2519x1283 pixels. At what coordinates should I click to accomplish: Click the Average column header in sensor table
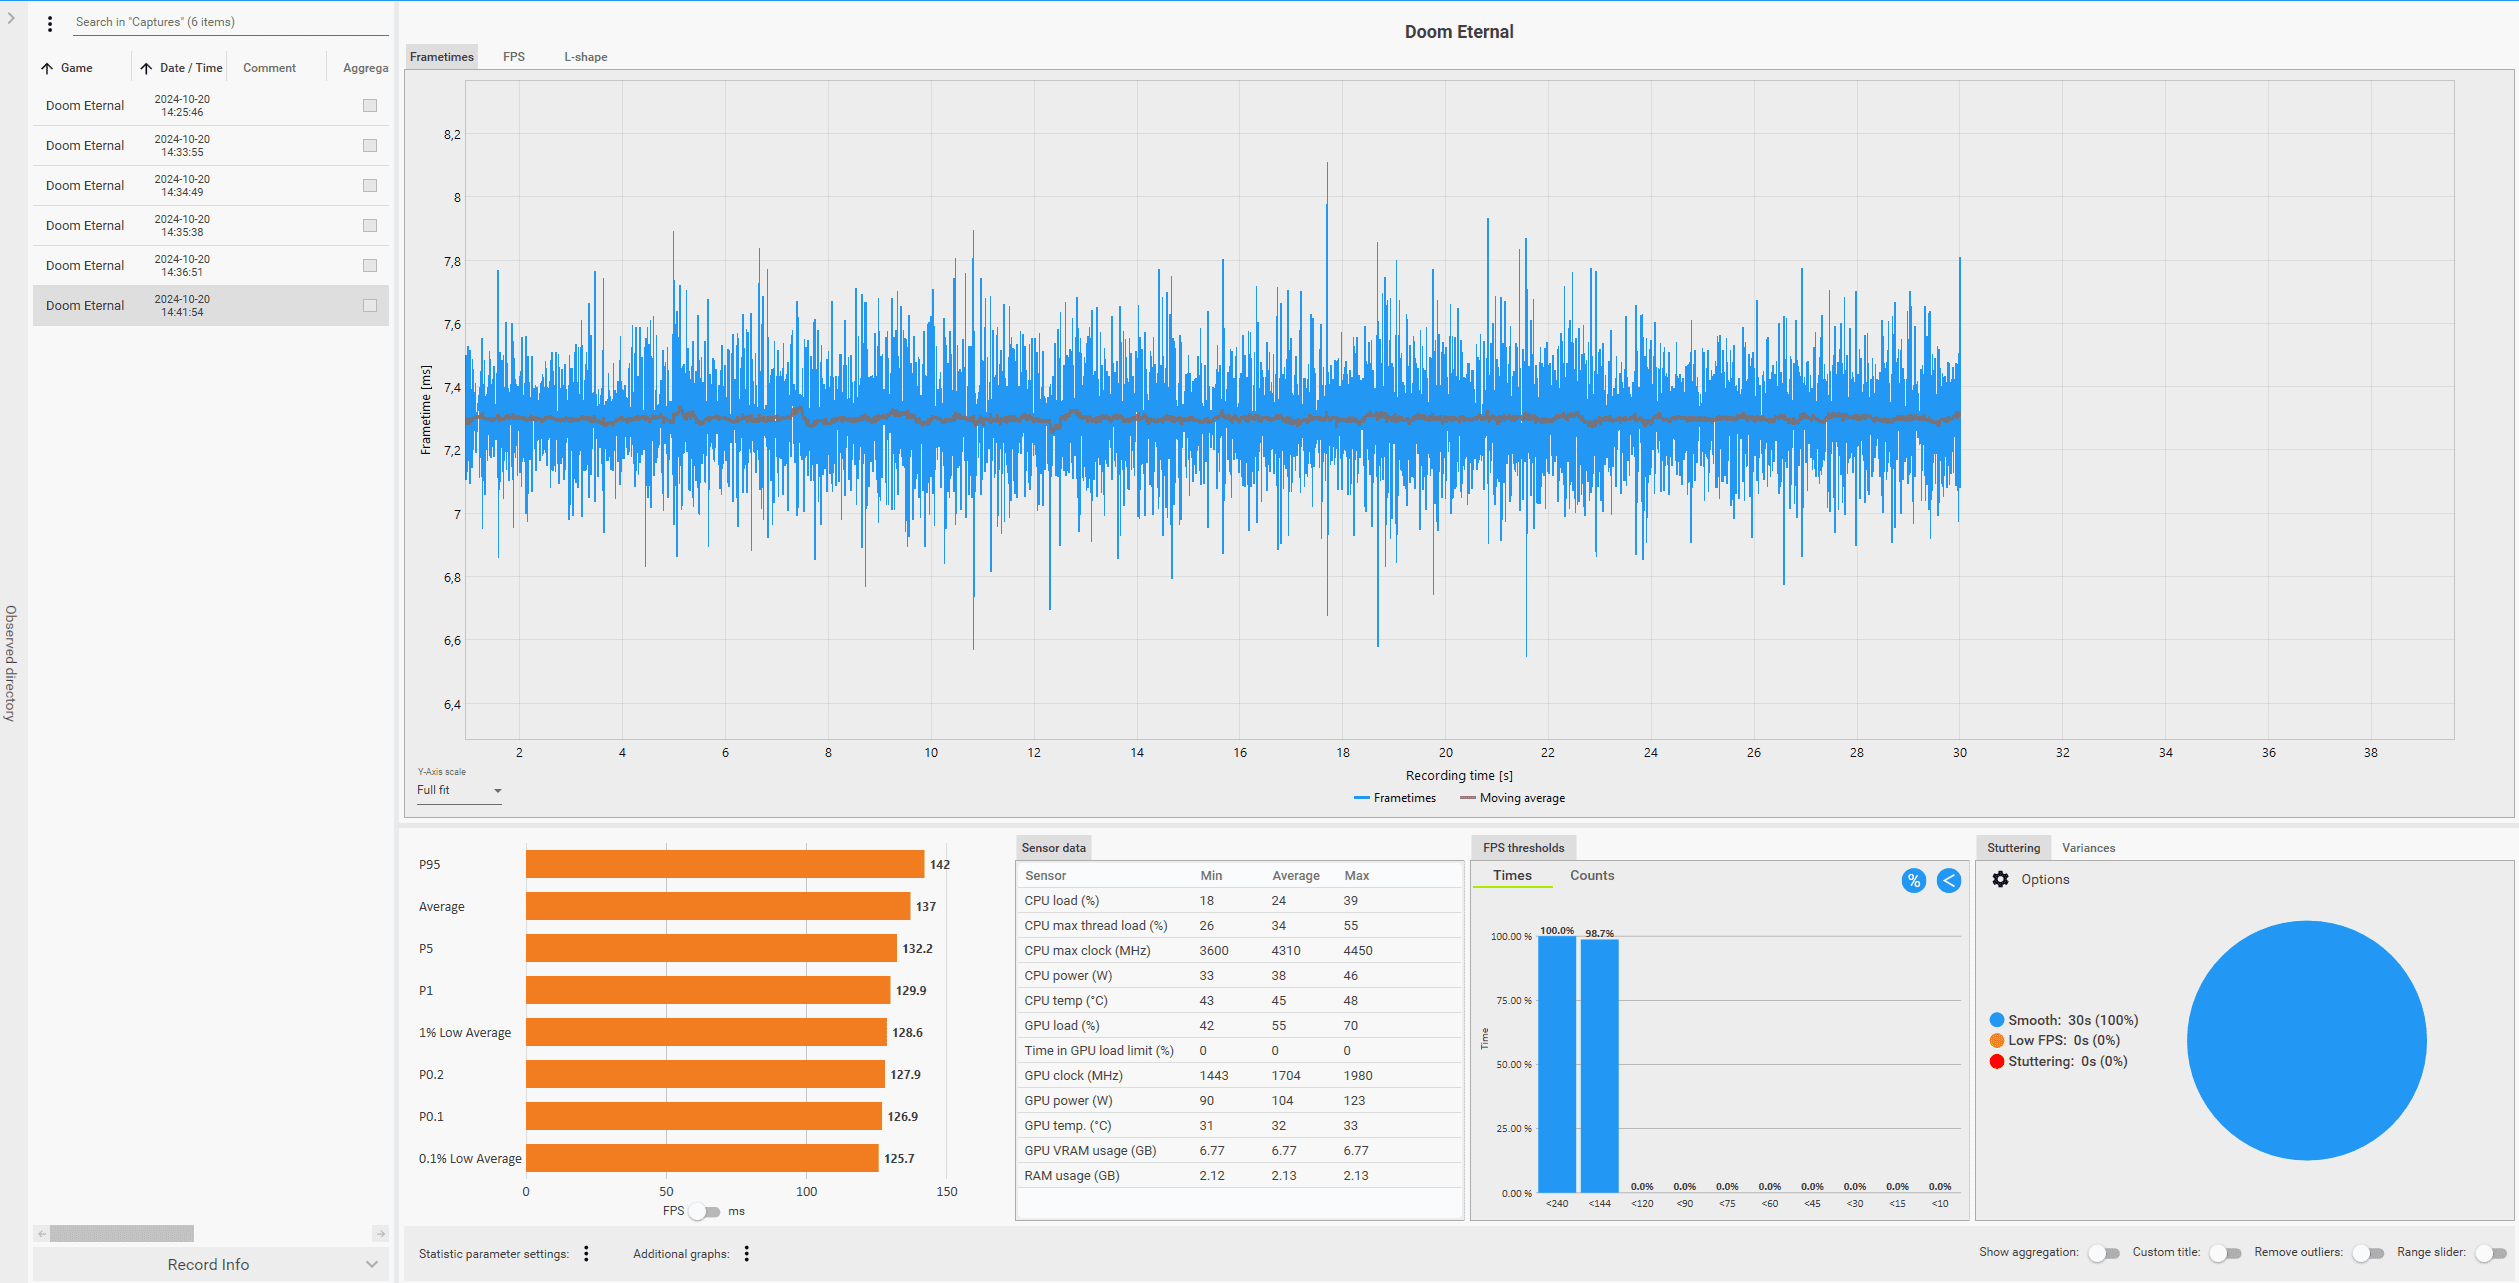point(1296,875)
